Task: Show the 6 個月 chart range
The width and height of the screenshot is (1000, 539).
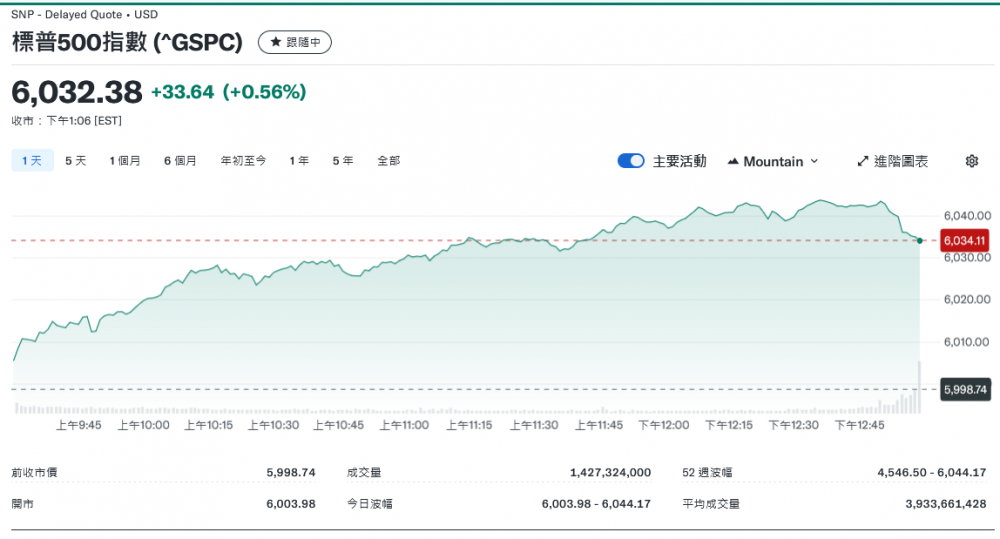Action: [x=180, y=160]
